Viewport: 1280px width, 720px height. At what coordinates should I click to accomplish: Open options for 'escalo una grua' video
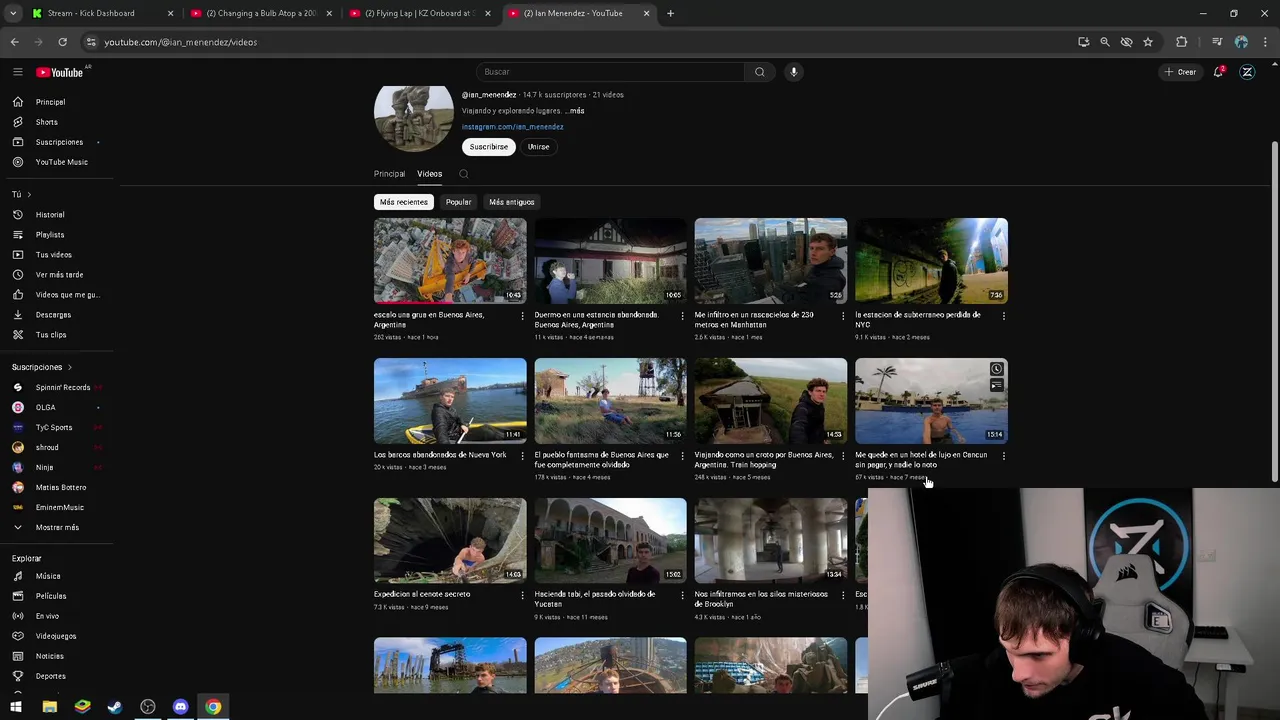pos(522,316)
